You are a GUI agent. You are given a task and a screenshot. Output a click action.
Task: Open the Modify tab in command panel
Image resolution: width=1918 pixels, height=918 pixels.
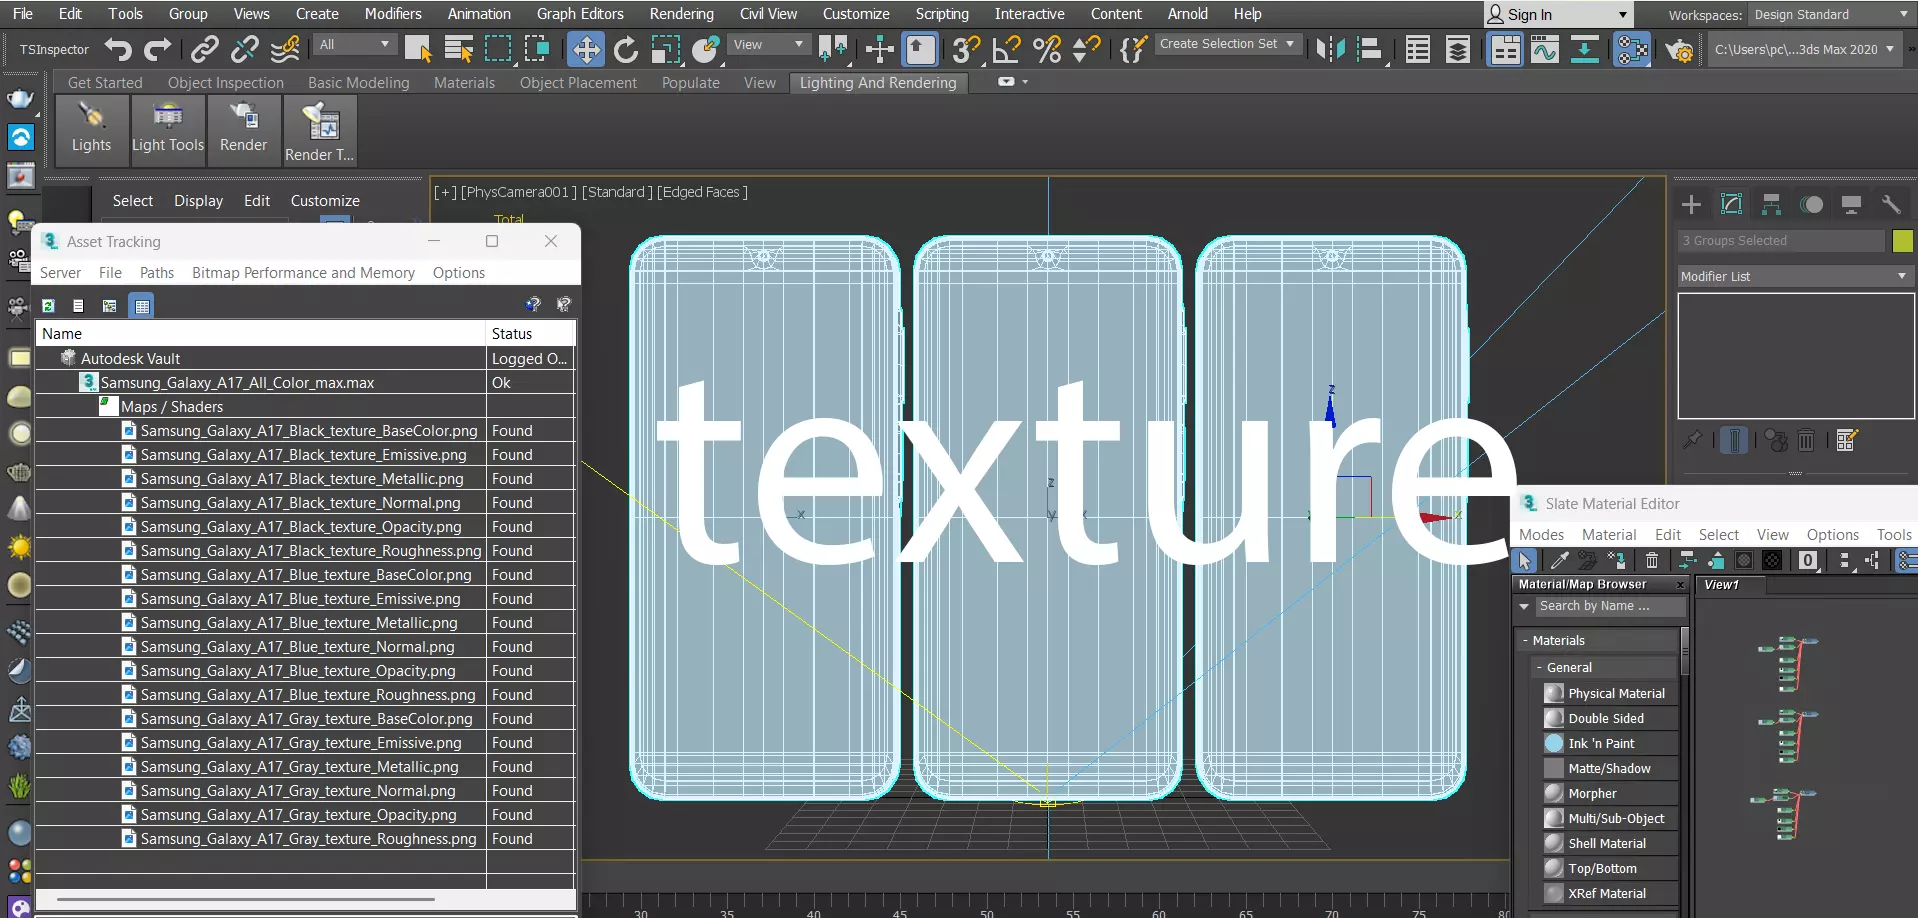1731,205
